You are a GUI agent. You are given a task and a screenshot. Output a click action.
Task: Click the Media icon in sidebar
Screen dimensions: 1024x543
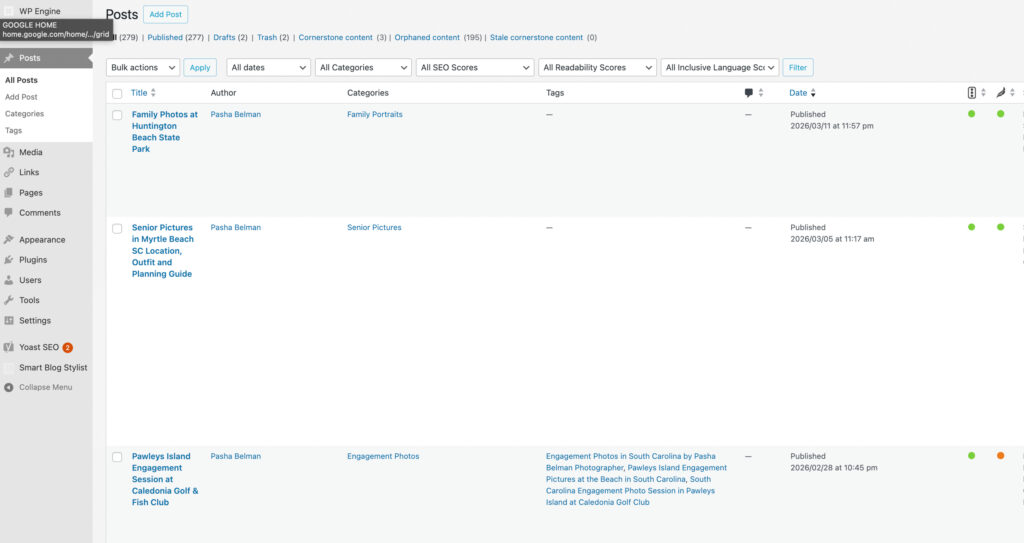pos(8,152)
